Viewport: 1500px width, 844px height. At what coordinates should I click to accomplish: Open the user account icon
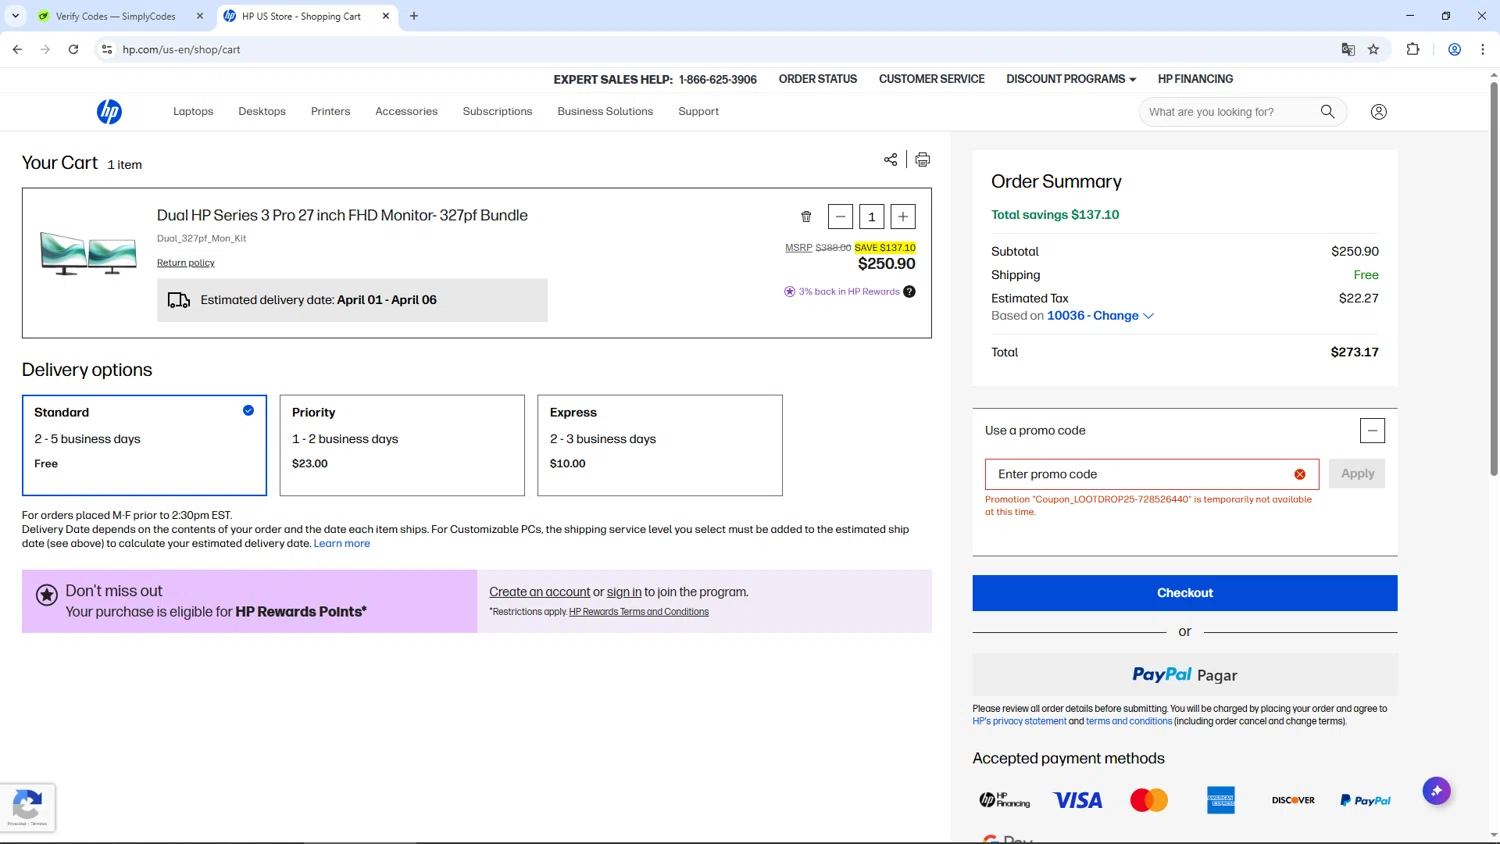point(1379,112)
